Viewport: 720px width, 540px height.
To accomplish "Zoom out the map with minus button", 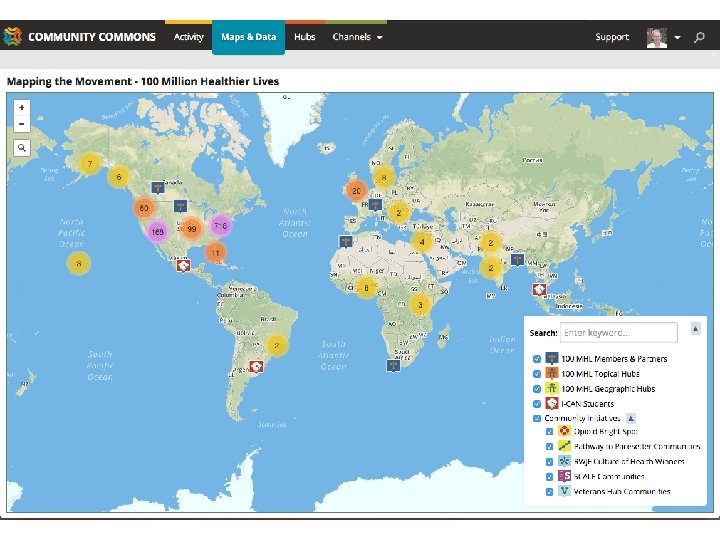I will [22, 124].
